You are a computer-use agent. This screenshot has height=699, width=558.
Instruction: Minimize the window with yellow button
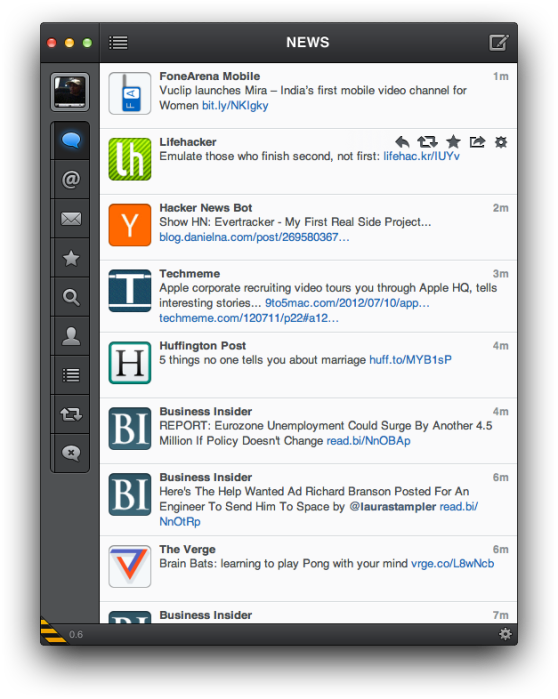70,43
